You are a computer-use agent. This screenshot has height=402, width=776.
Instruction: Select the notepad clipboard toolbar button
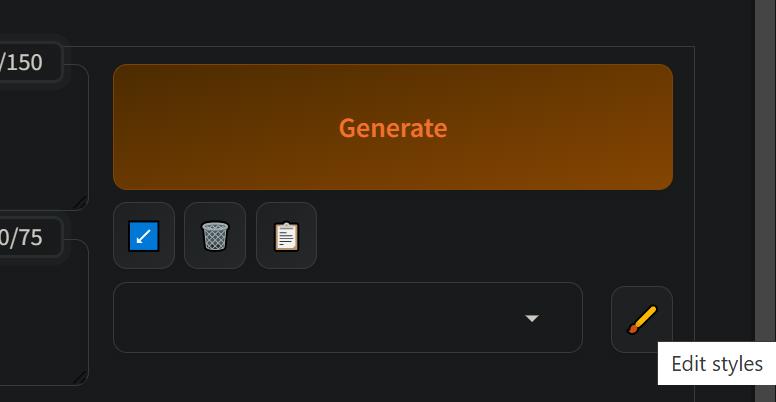coord(287,236)
